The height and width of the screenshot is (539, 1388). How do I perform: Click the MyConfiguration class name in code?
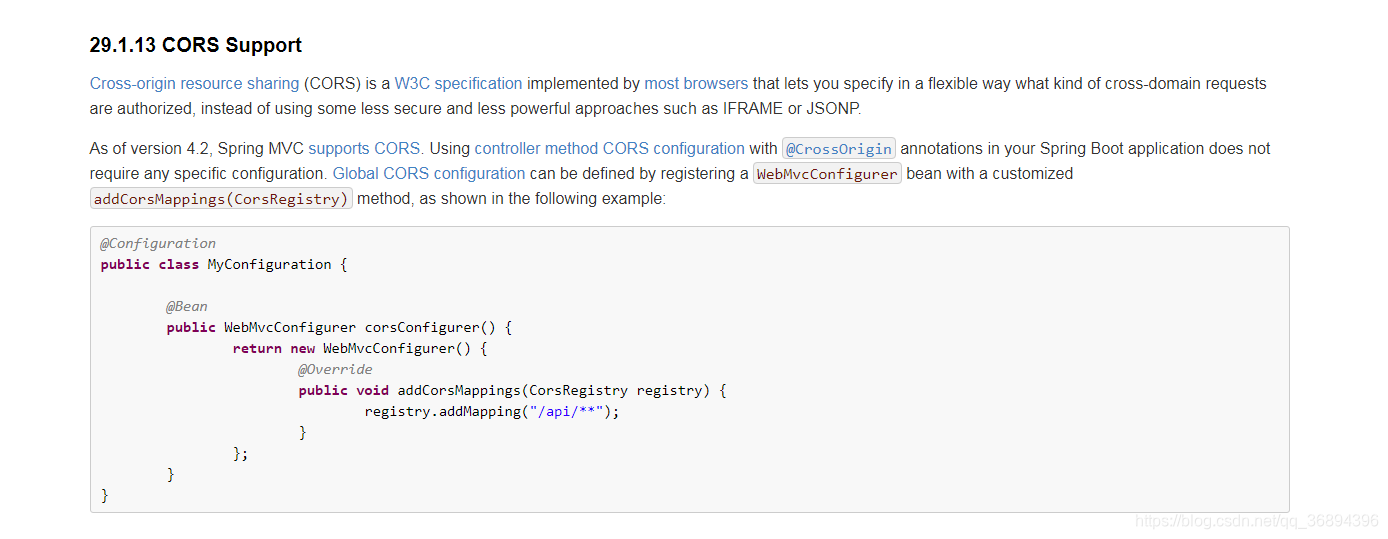click(x=269, y=265)
